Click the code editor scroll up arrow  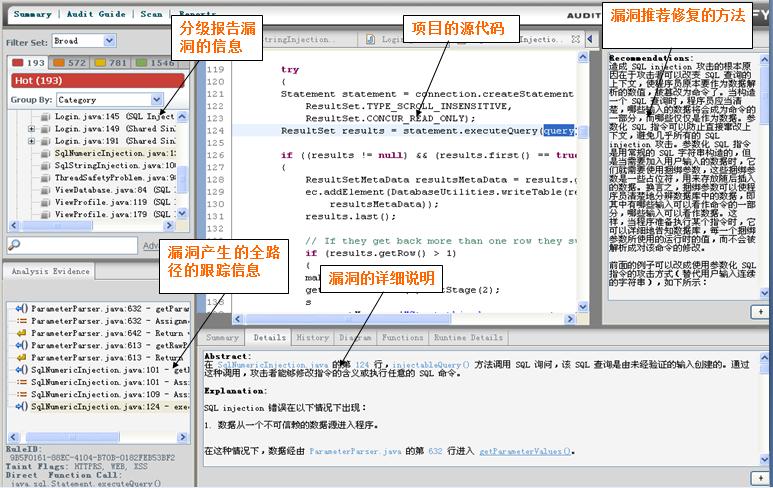[583, 57]
